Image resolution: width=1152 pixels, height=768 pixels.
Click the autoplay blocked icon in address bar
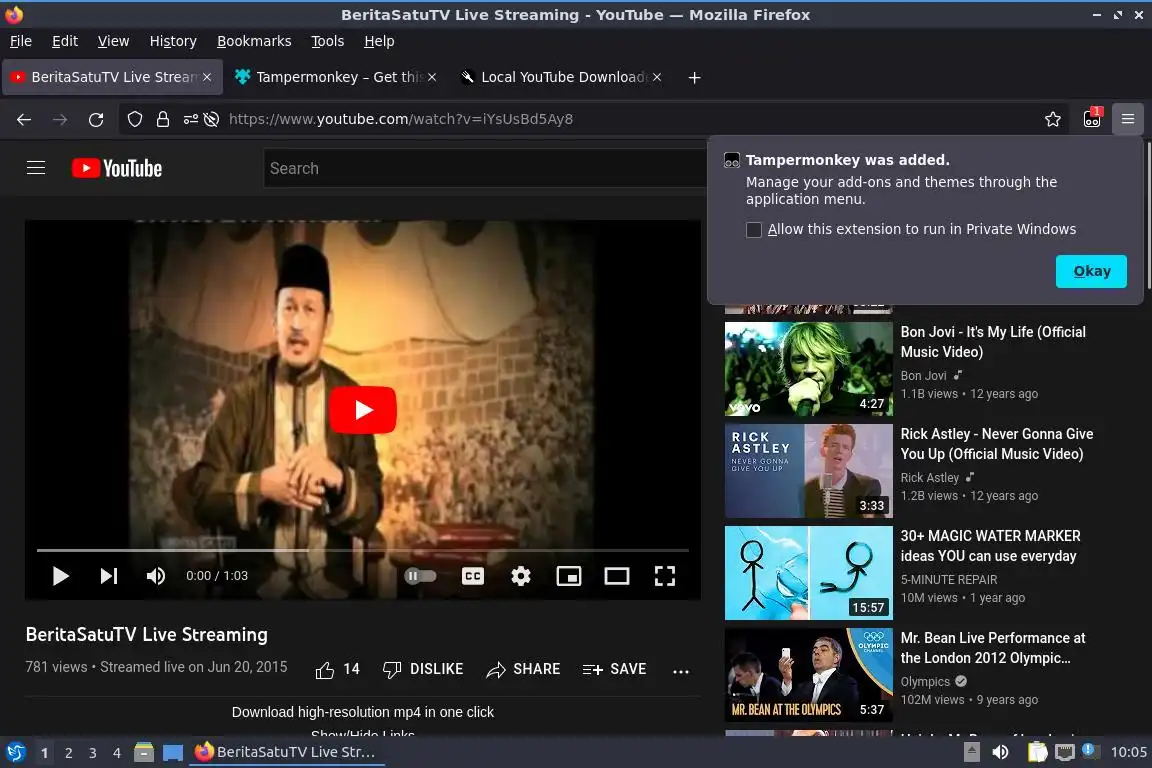click(x=212, y=119)
